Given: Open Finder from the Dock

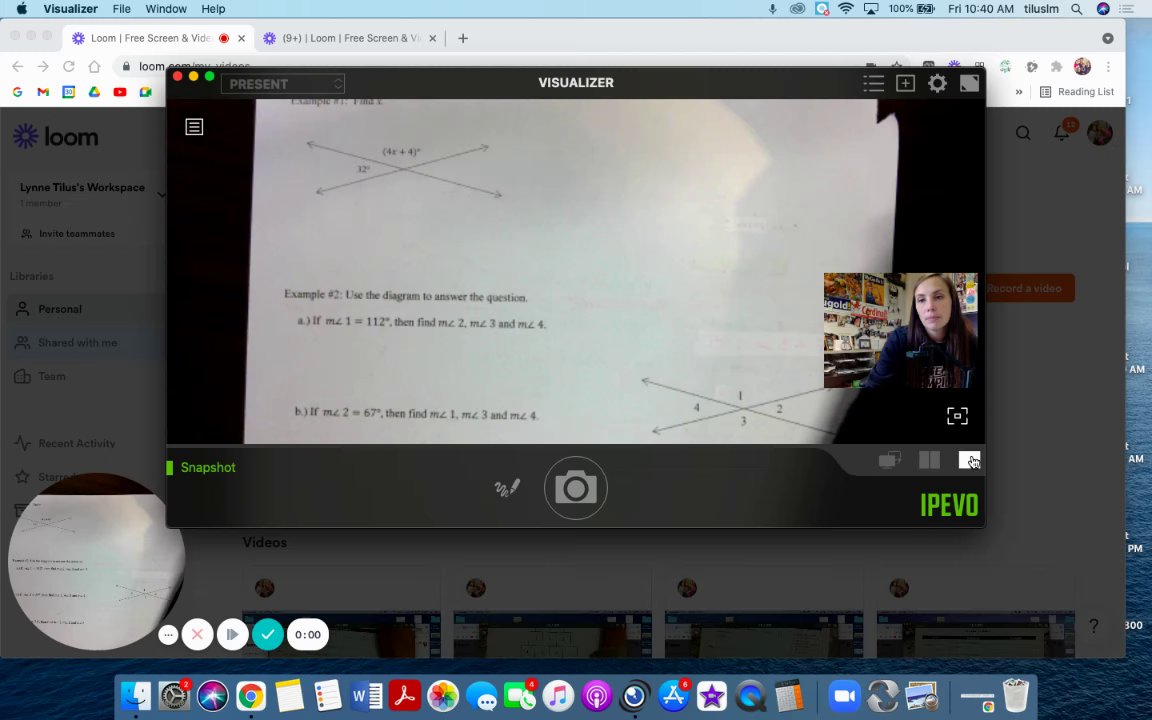Looking at the screenshot, I should (x=136, y=696).
